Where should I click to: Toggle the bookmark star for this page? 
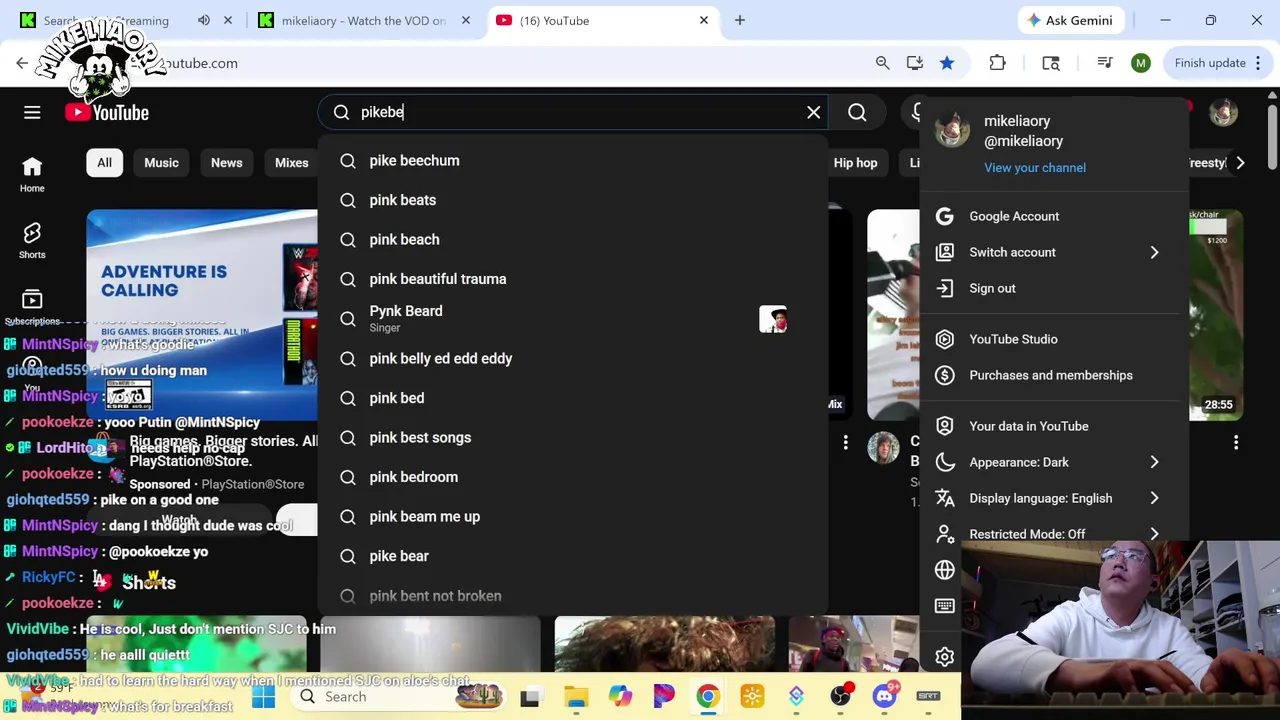point(946,63)
